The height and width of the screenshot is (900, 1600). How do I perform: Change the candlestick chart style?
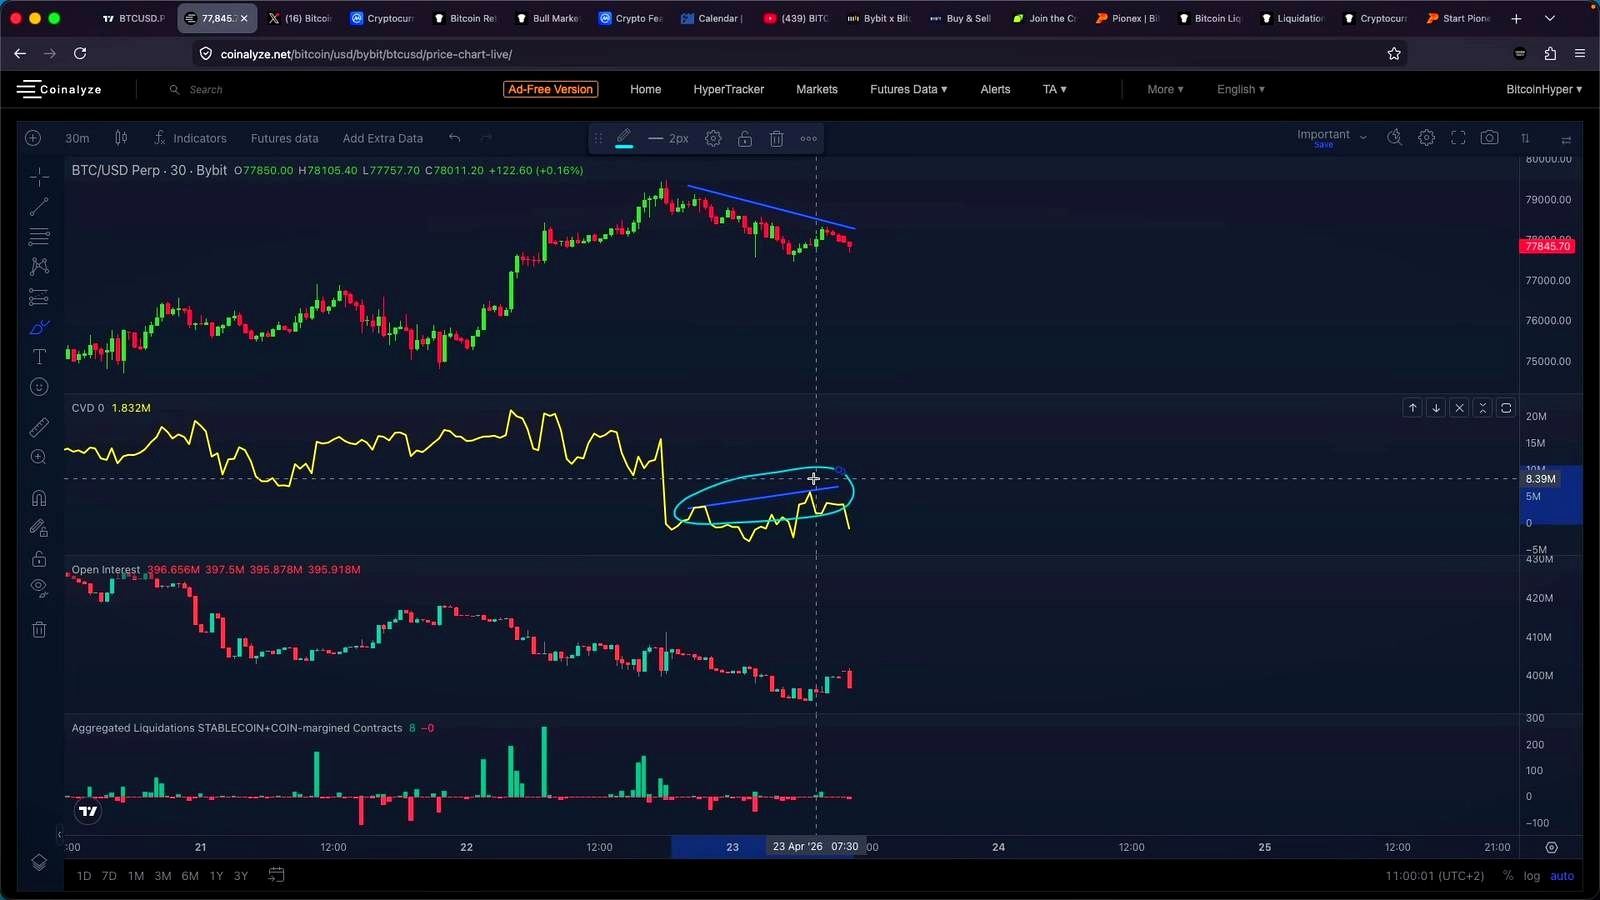(x=121, y=138)
